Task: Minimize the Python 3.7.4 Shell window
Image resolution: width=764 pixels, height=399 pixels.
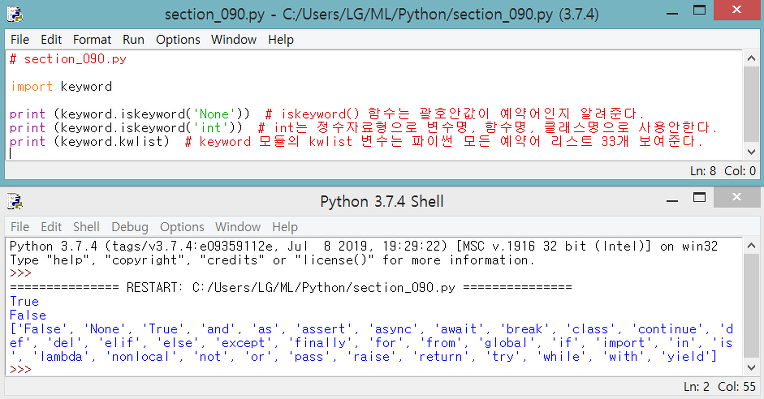Action: coord(672,199)
